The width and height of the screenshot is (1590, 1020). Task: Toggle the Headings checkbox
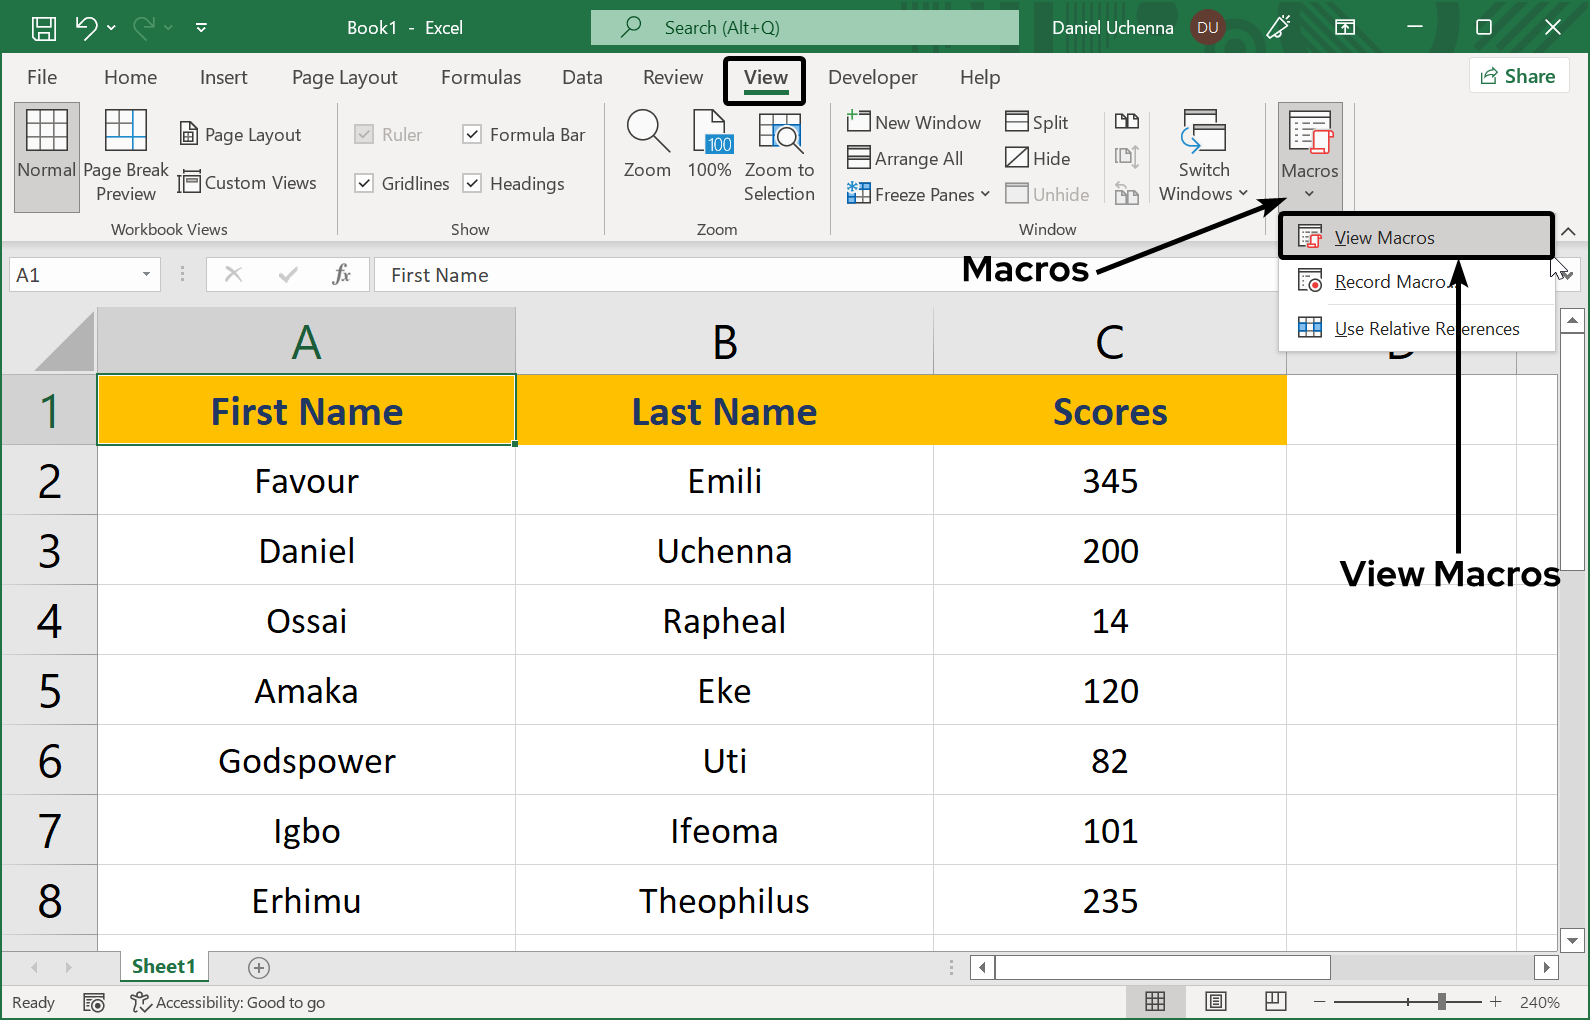[x=473, y=183]
